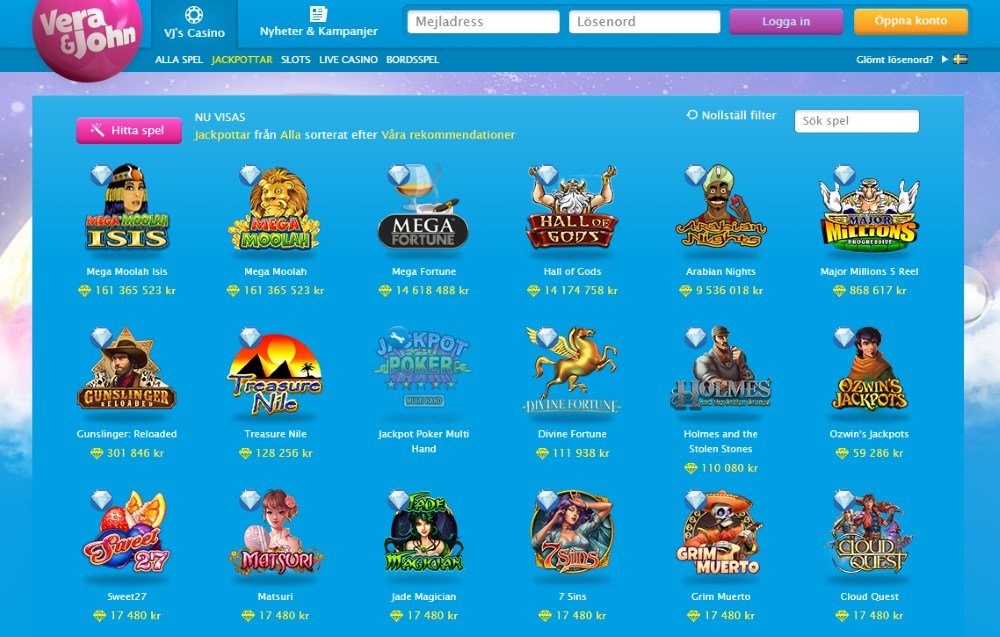The height and width of the screenshot is (637, 1000).
Task: Open the Arabian Nights game icon
Action: [x=721, y=207]
